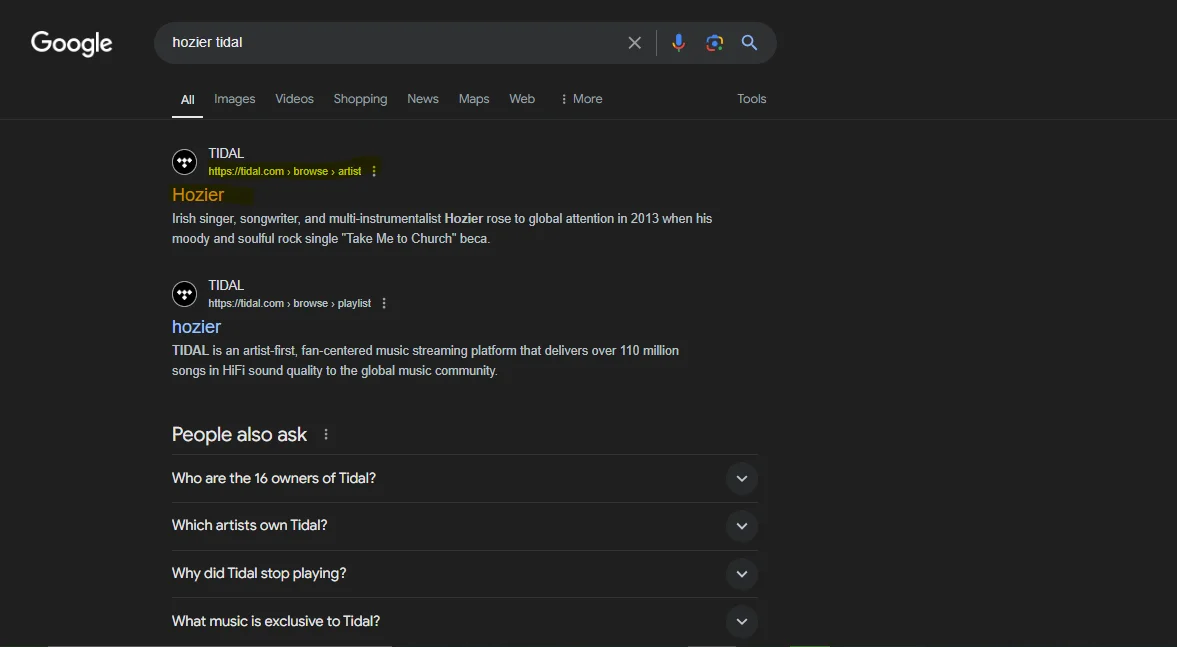The width and height of the screenshot is (1177, 647).
Task: Select the All results tab
Action: pos(188,99)
